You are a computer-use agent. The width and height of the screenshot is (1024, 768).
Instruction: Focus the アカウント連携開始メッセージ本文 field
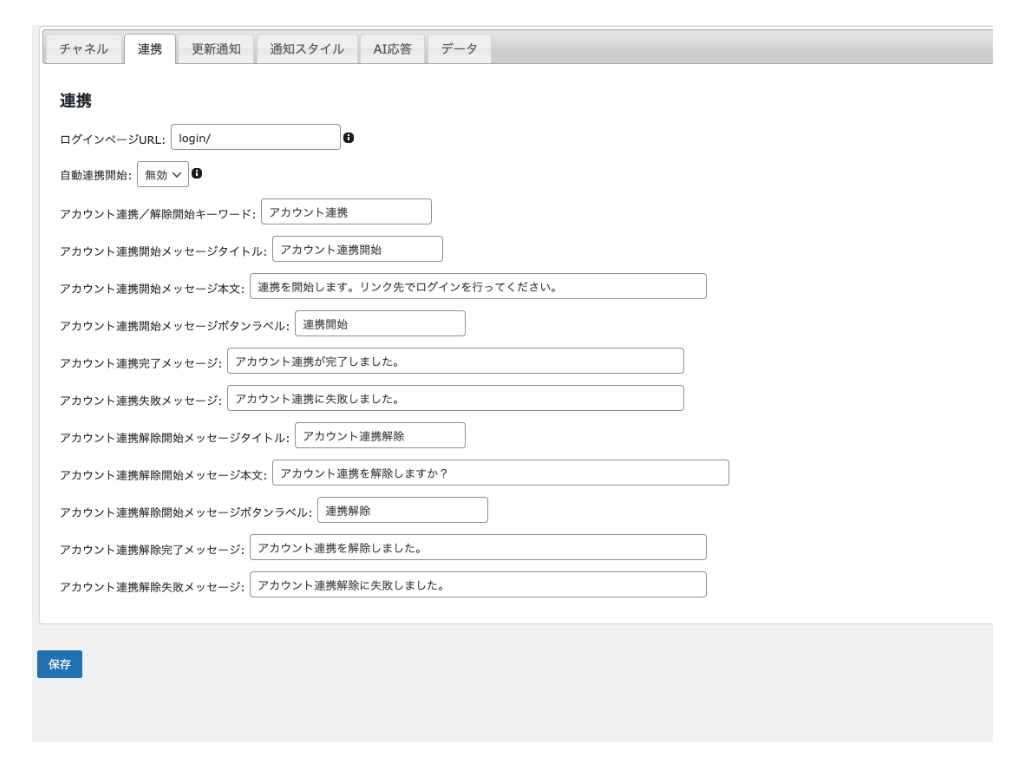point(478,286)
